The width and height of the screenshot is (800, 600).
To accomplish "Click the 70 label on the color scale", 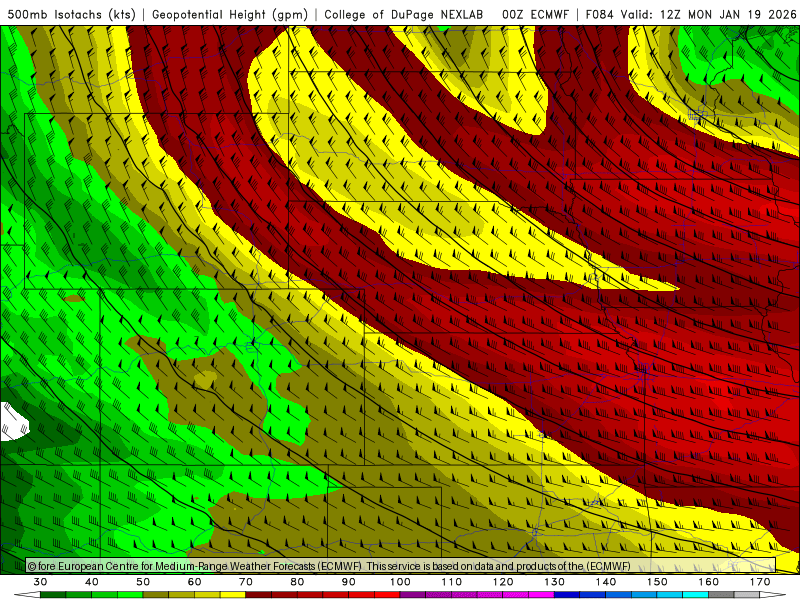I will pyautogui.click(x=246, y=582).
